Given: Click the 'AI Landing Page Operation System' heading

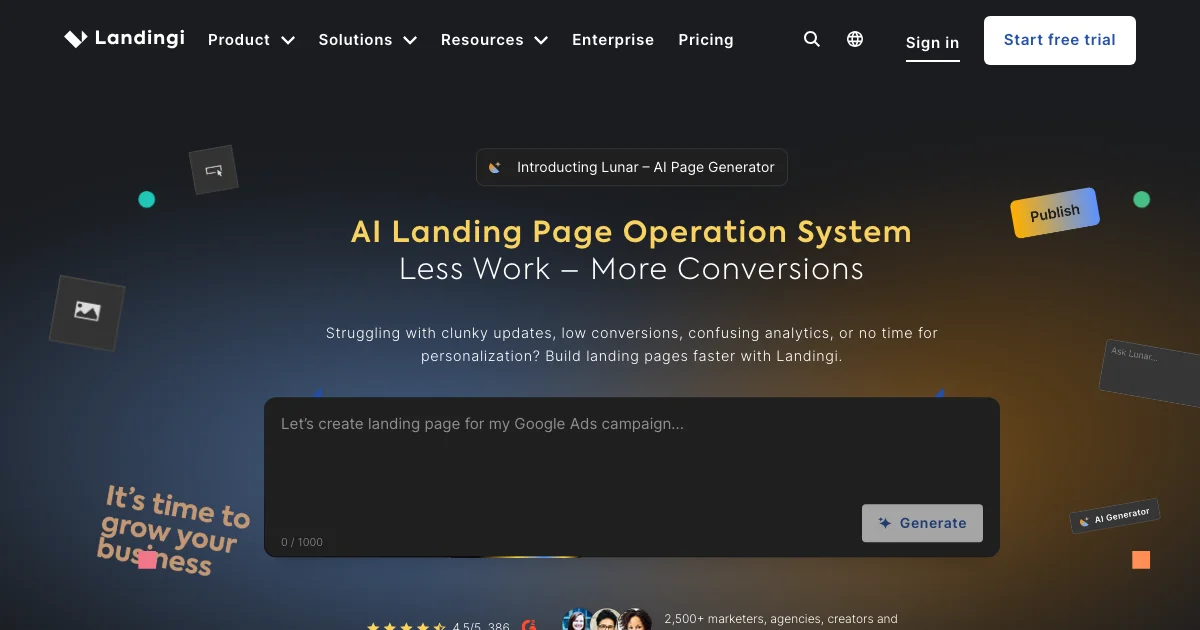Looking at the screenshot, I should pos(631,232).
